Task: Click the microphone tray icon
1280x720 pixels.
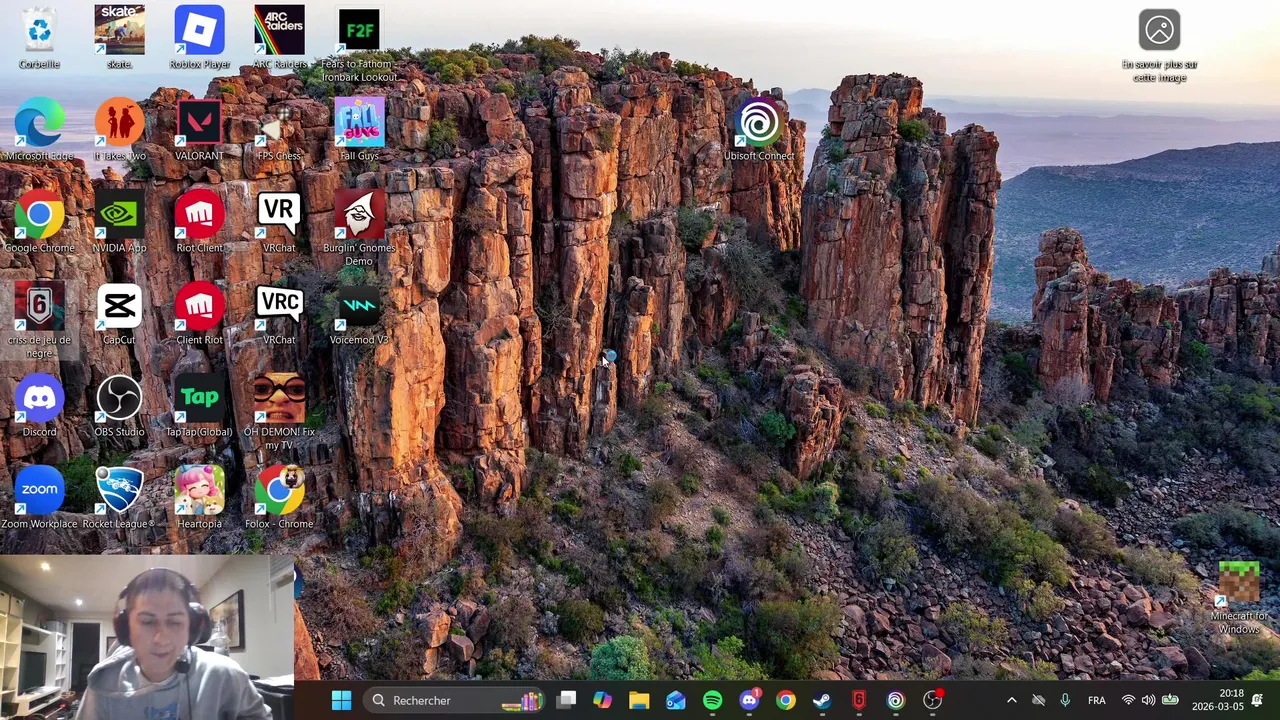Action: (x=1065, y=700)
